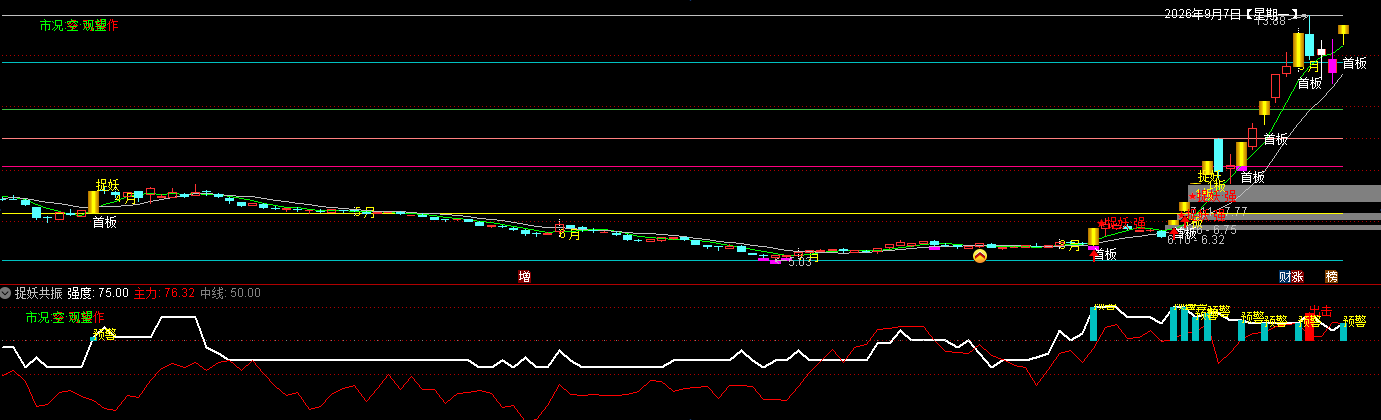This screenshot has height=420, width=1381.
Task: Click the rightmost 首板 label
Action: pos(1355,63)
